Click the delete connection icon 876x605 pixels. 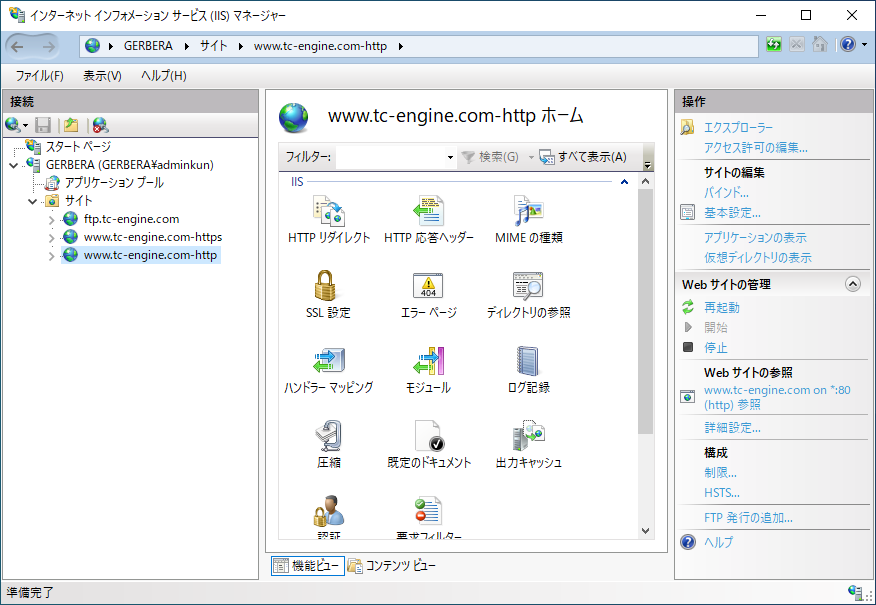[x=101, y=125]
